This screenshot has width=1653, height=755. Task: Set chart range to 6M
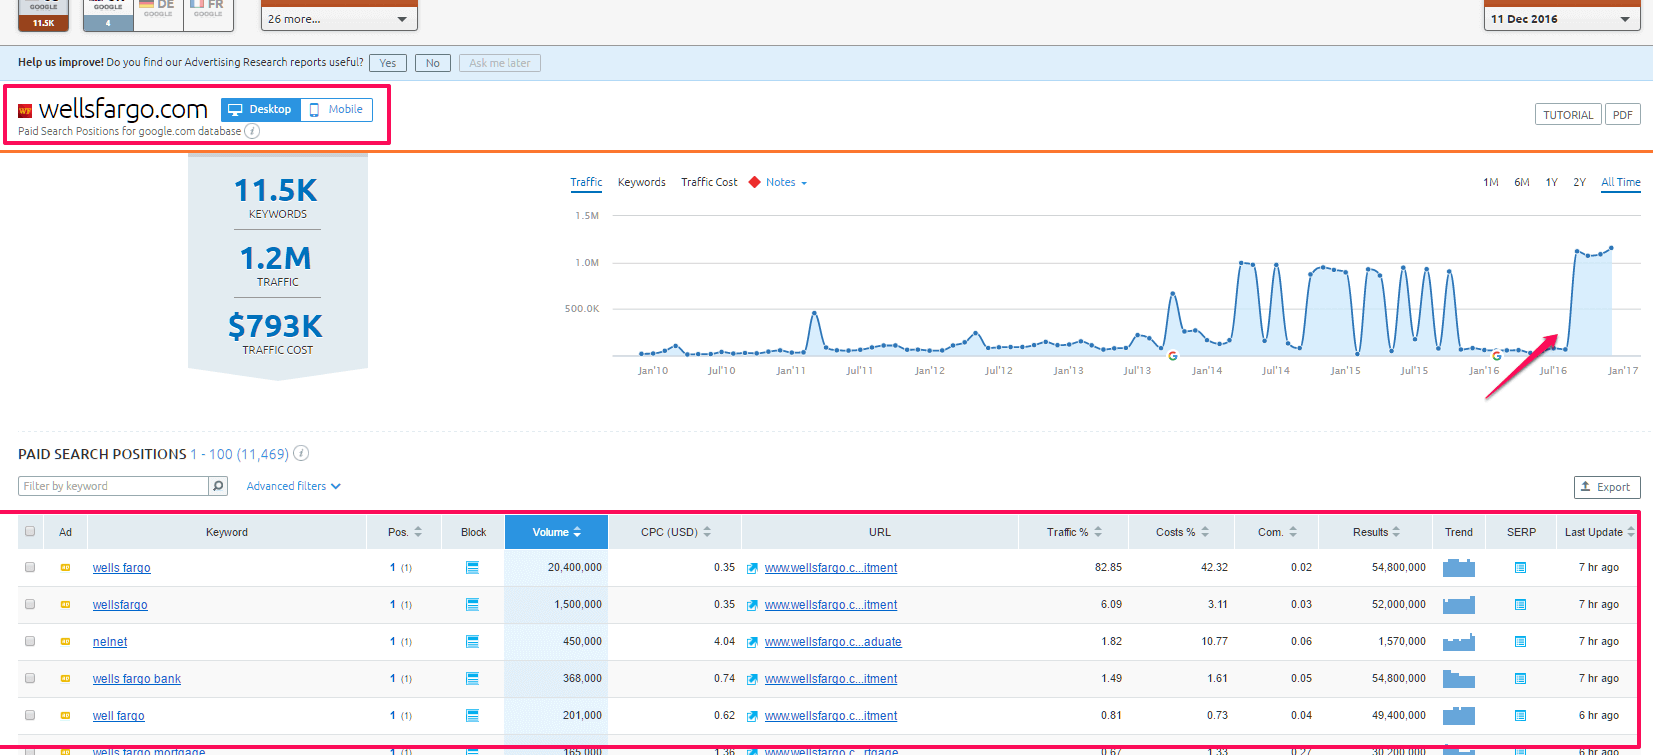click(1522, 182)
